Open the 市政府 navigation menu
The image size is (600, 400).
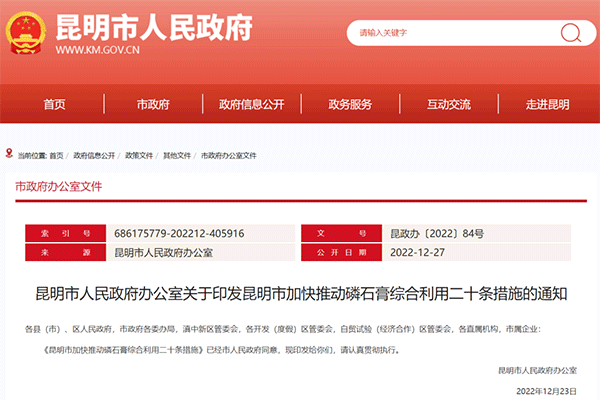(152, 104)
